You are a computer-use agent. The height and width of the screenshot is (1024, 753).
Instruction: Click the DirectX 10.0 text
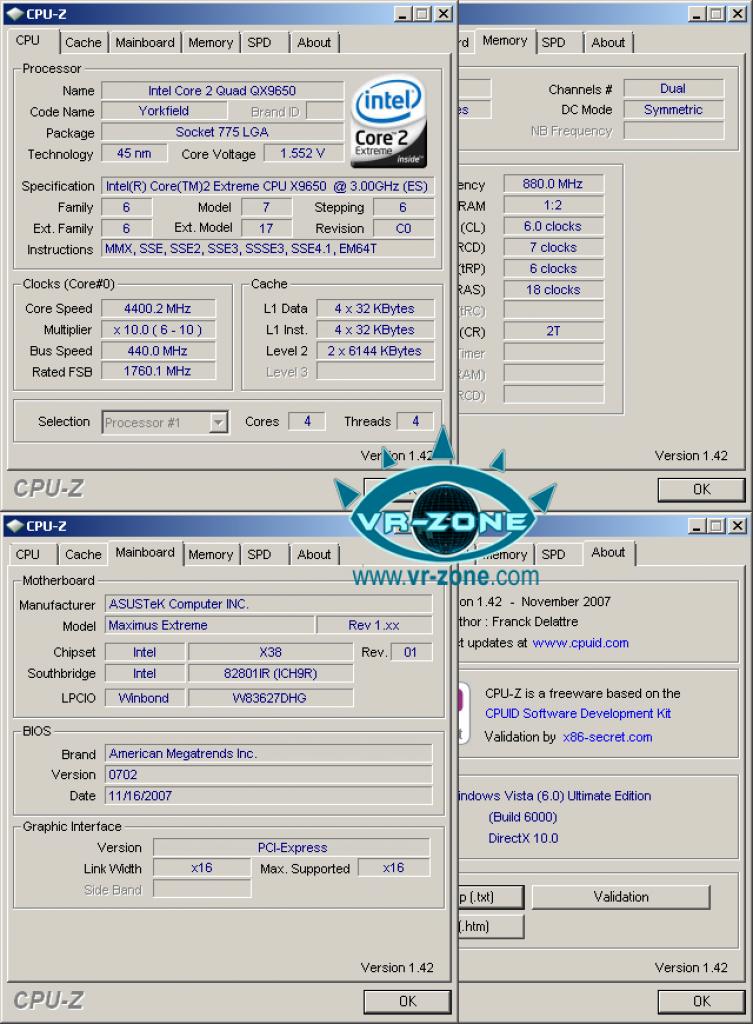(523, 838)
